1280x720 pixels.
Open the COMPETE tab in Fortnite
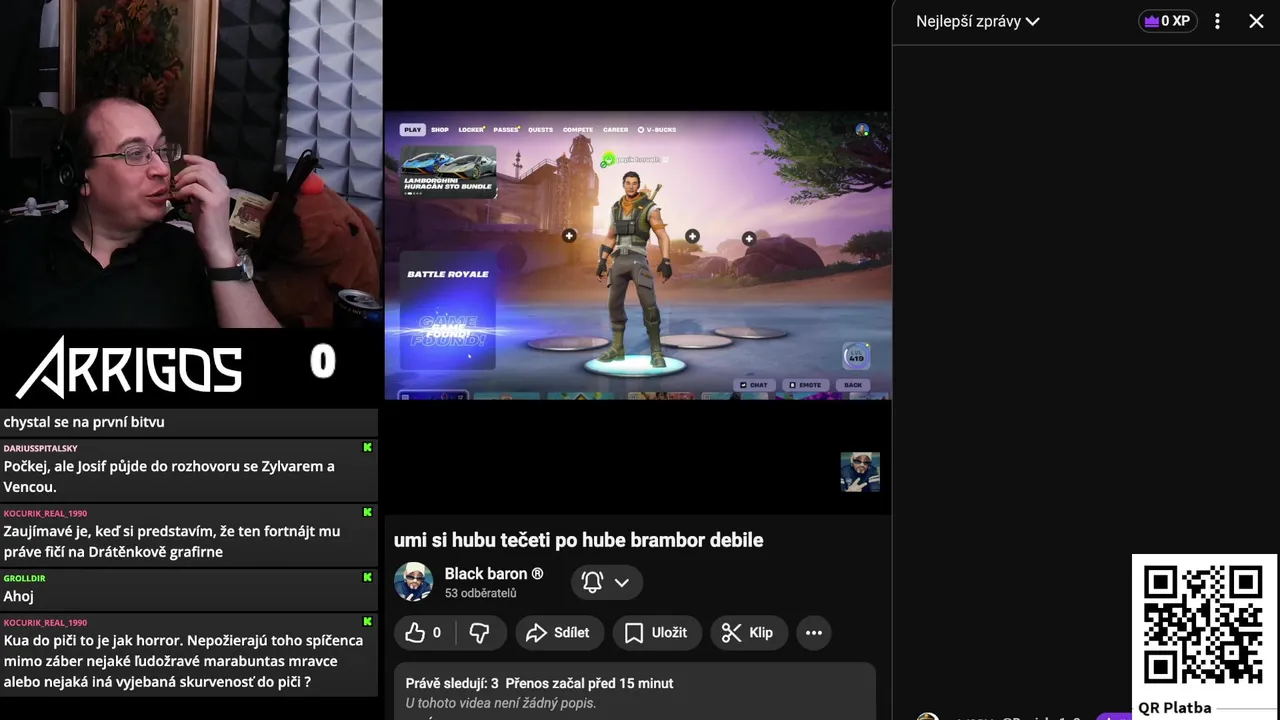pyautogui.click(x=578, y=130)
